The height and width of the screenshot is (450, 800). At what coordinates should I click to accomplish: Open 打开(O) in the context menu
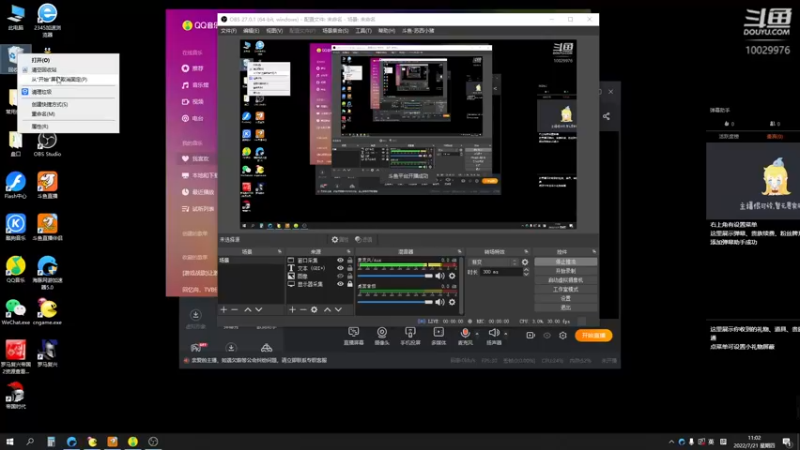pos(41,60)
